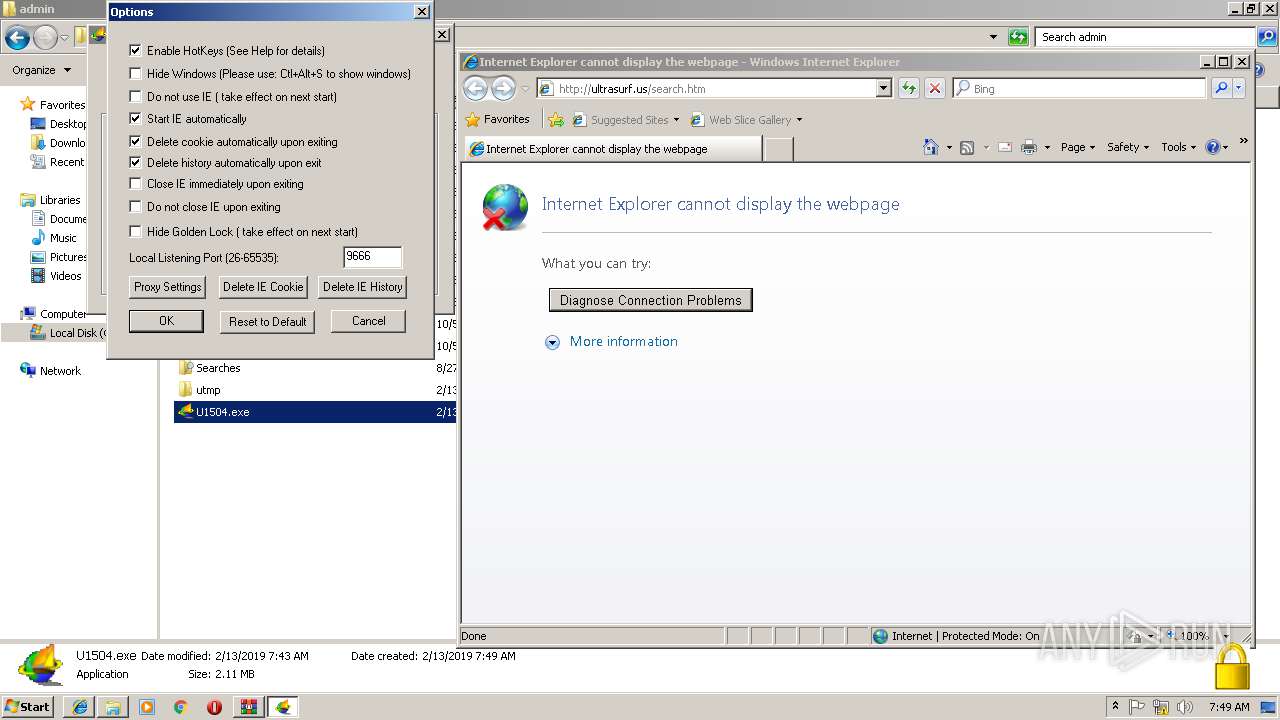Show hidden tray icons arrow
This screenshot has width=1280, height=720.
pos(1116,706)
